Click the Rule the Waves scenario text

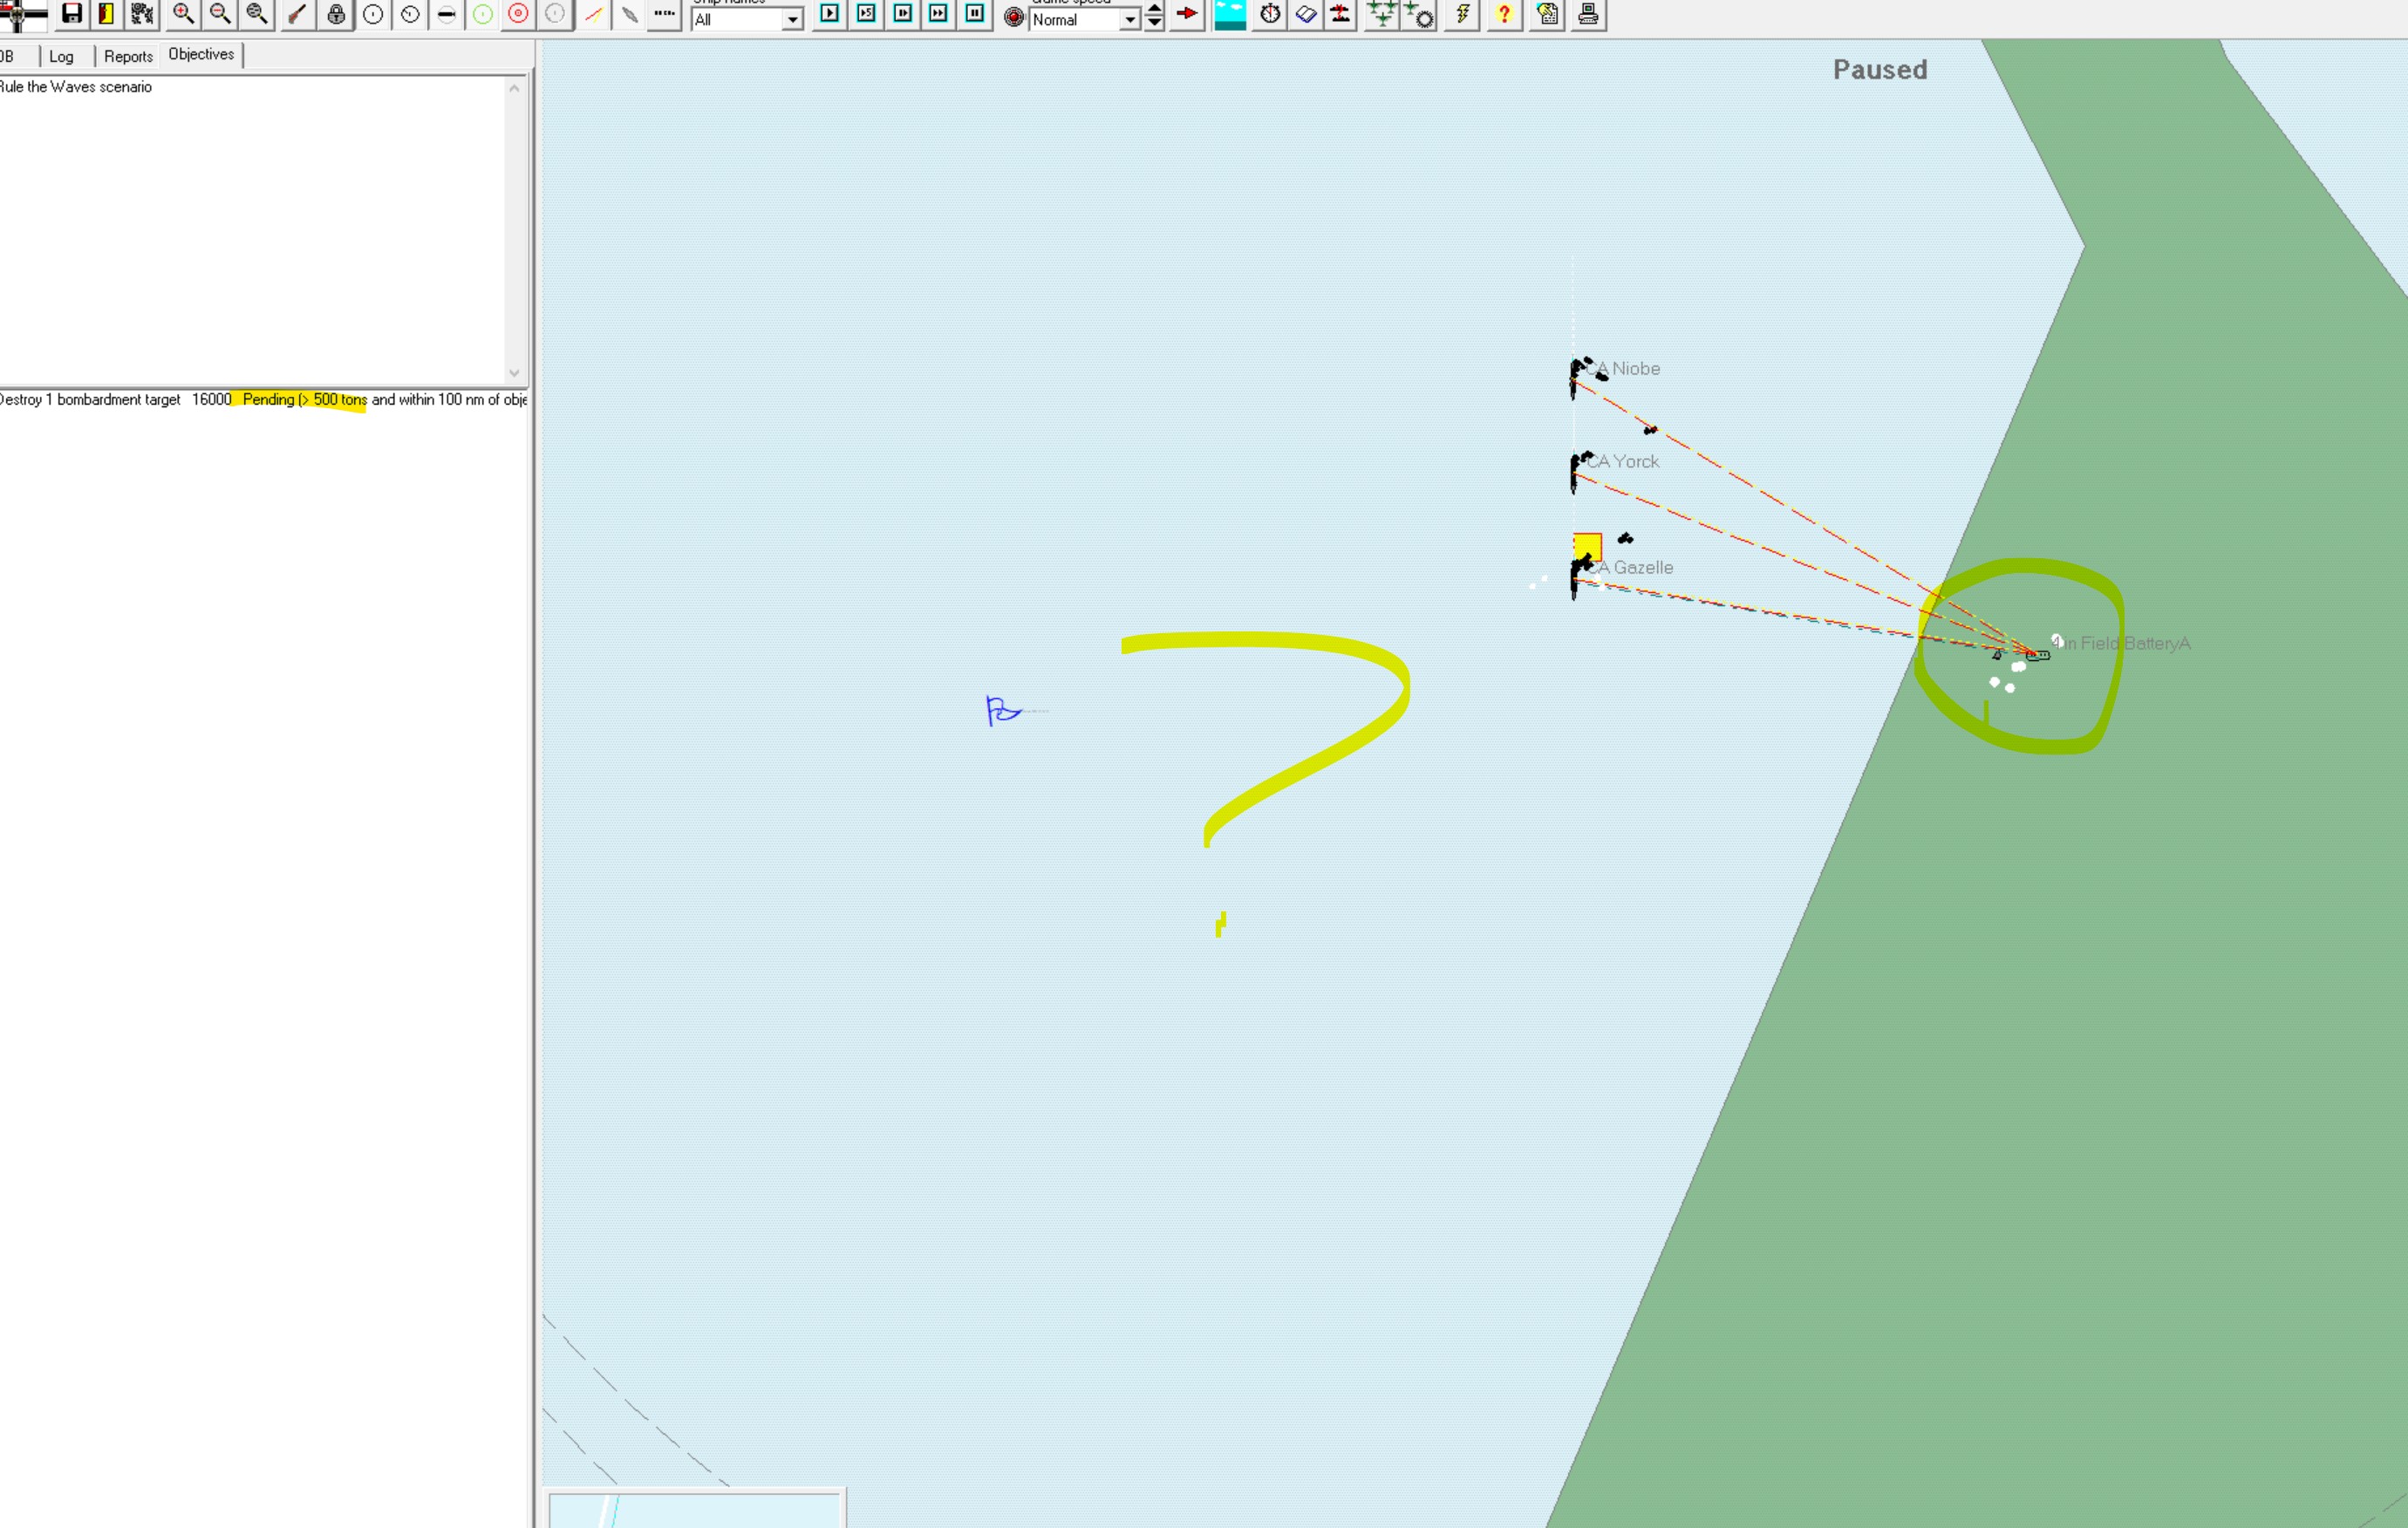[x=76, y=87]
